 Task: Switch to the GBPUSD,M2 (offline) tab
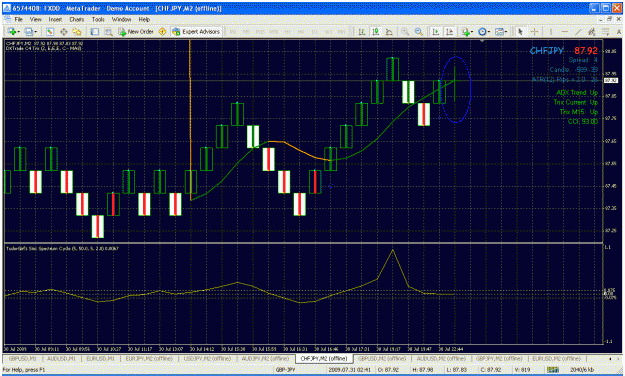point(381,358)
